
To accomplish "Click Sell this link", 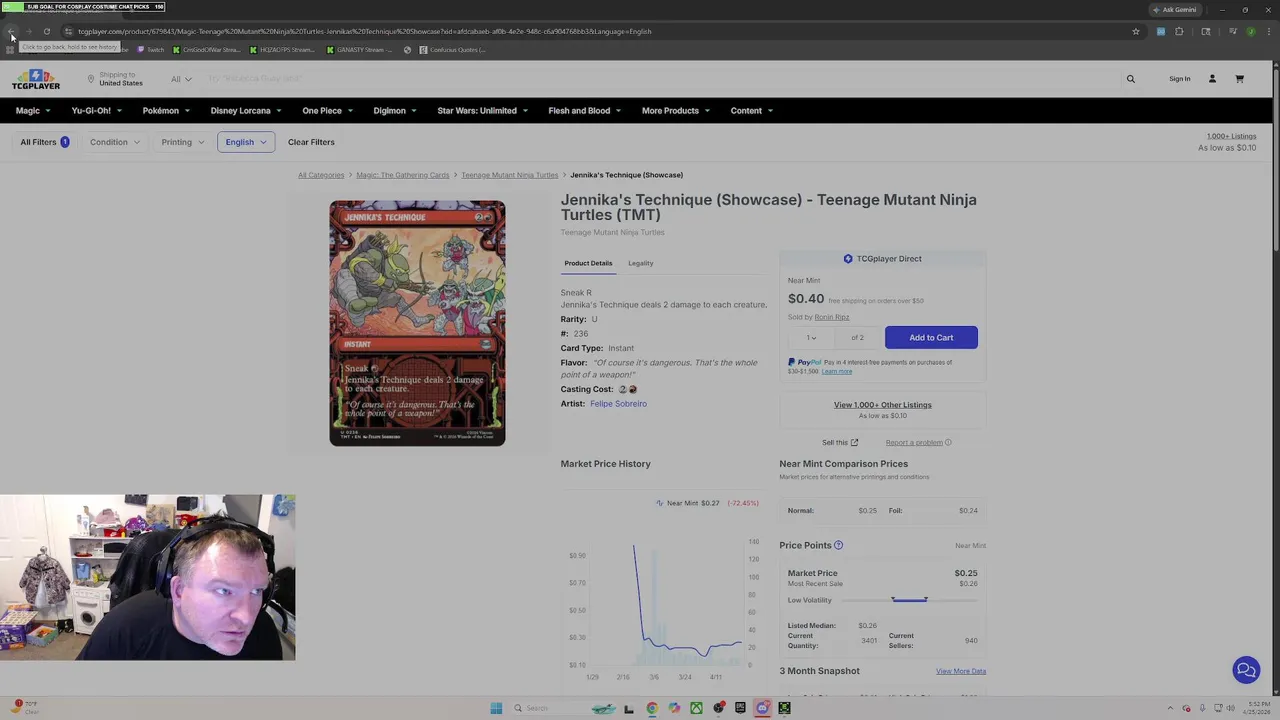I will (x=840, y=443).
